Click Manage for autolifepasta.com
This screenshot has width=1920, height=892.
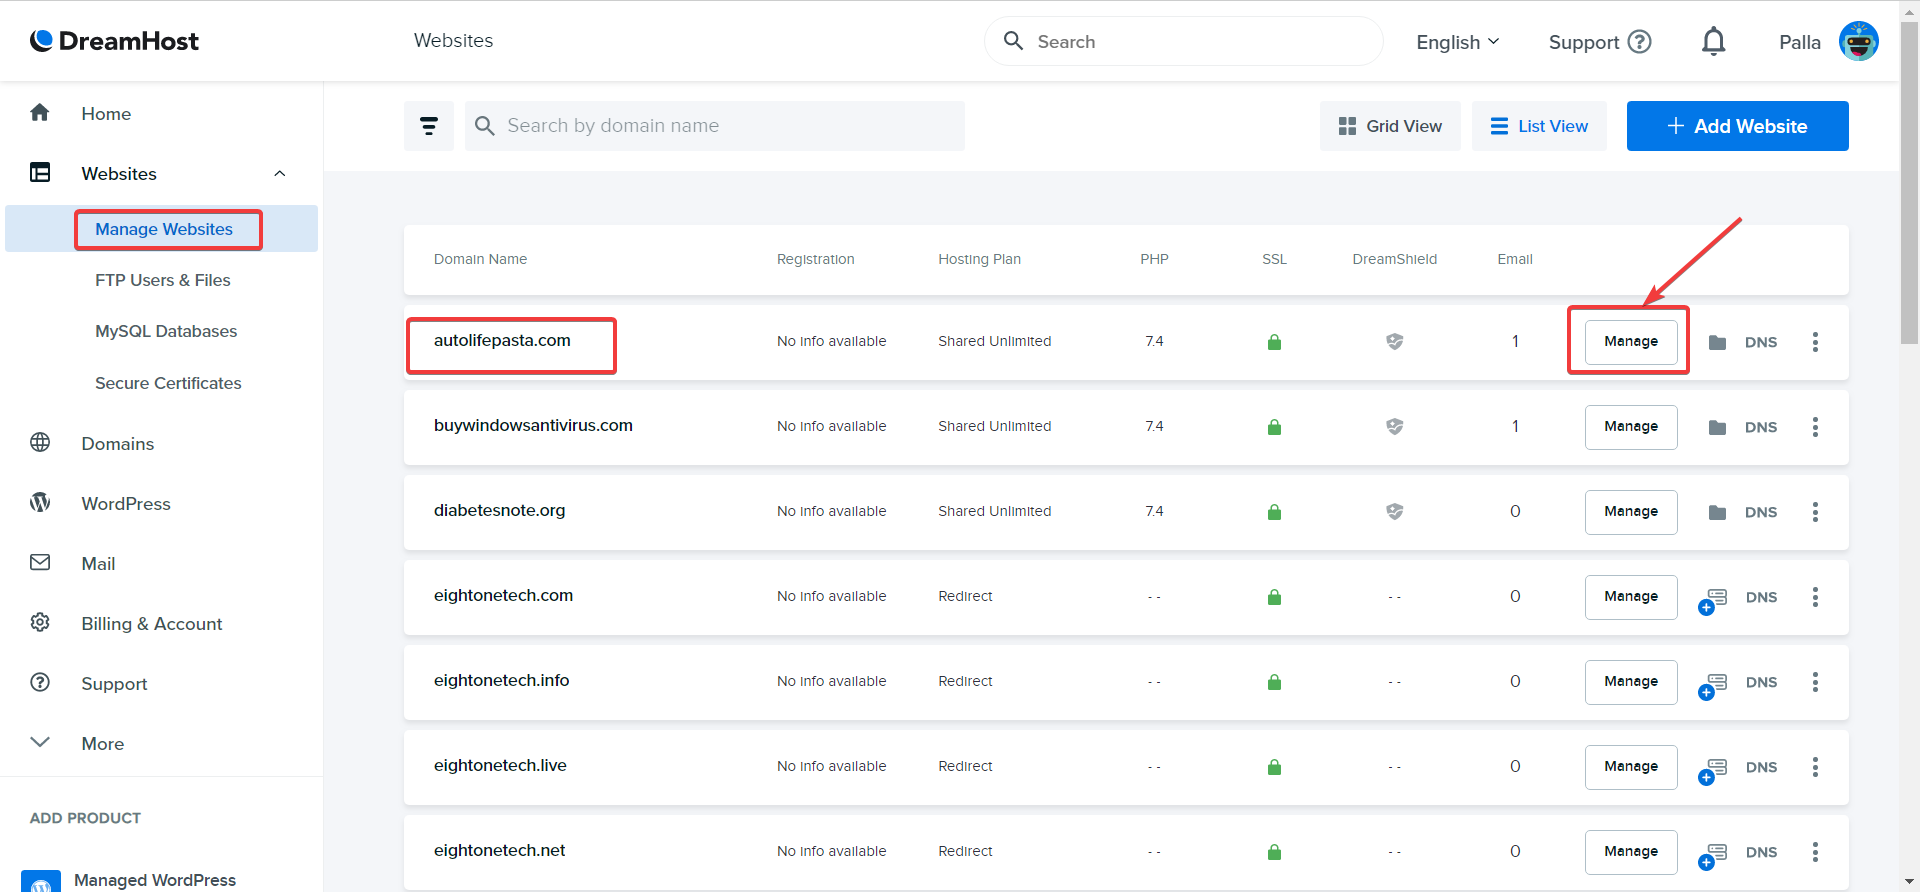click(1631, 342)
